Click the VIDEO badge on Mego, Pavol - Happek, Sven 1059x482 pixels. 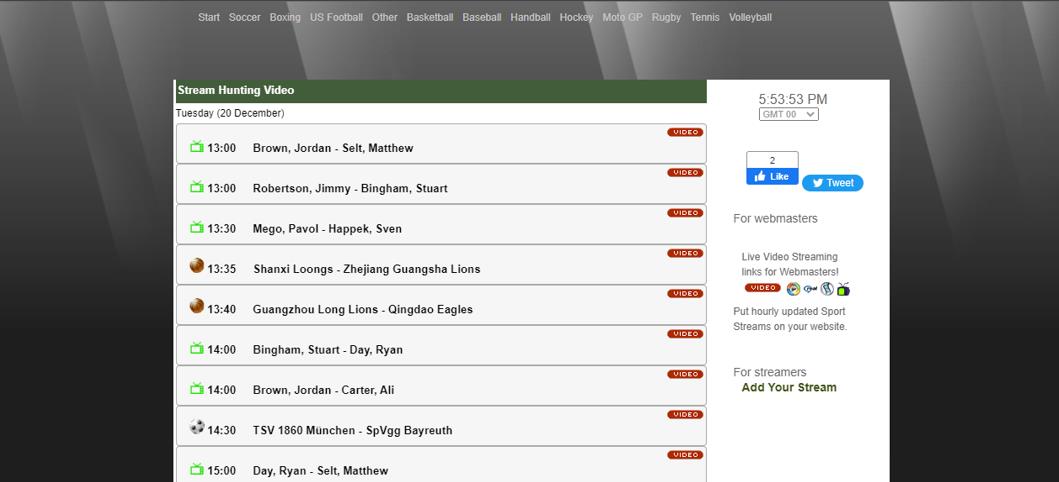point(685,213)
